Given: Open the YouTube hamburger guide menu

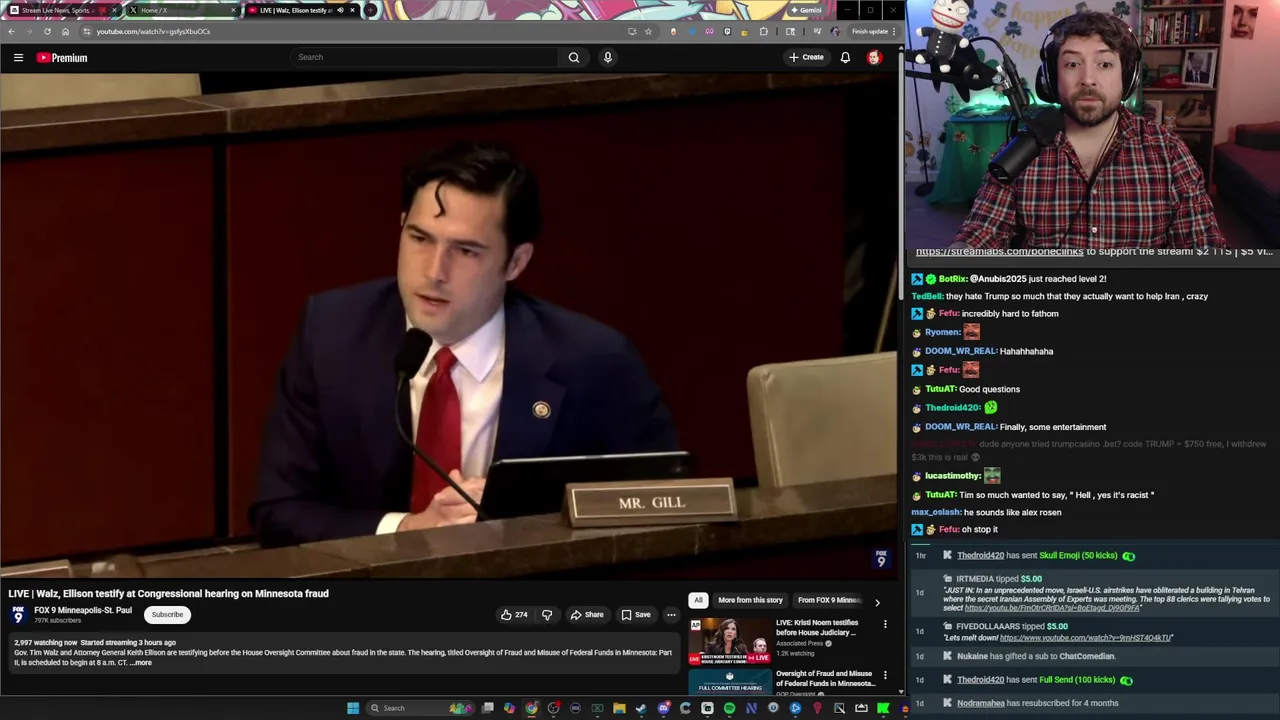Looking at the screenshot, I should click(18, 57).
